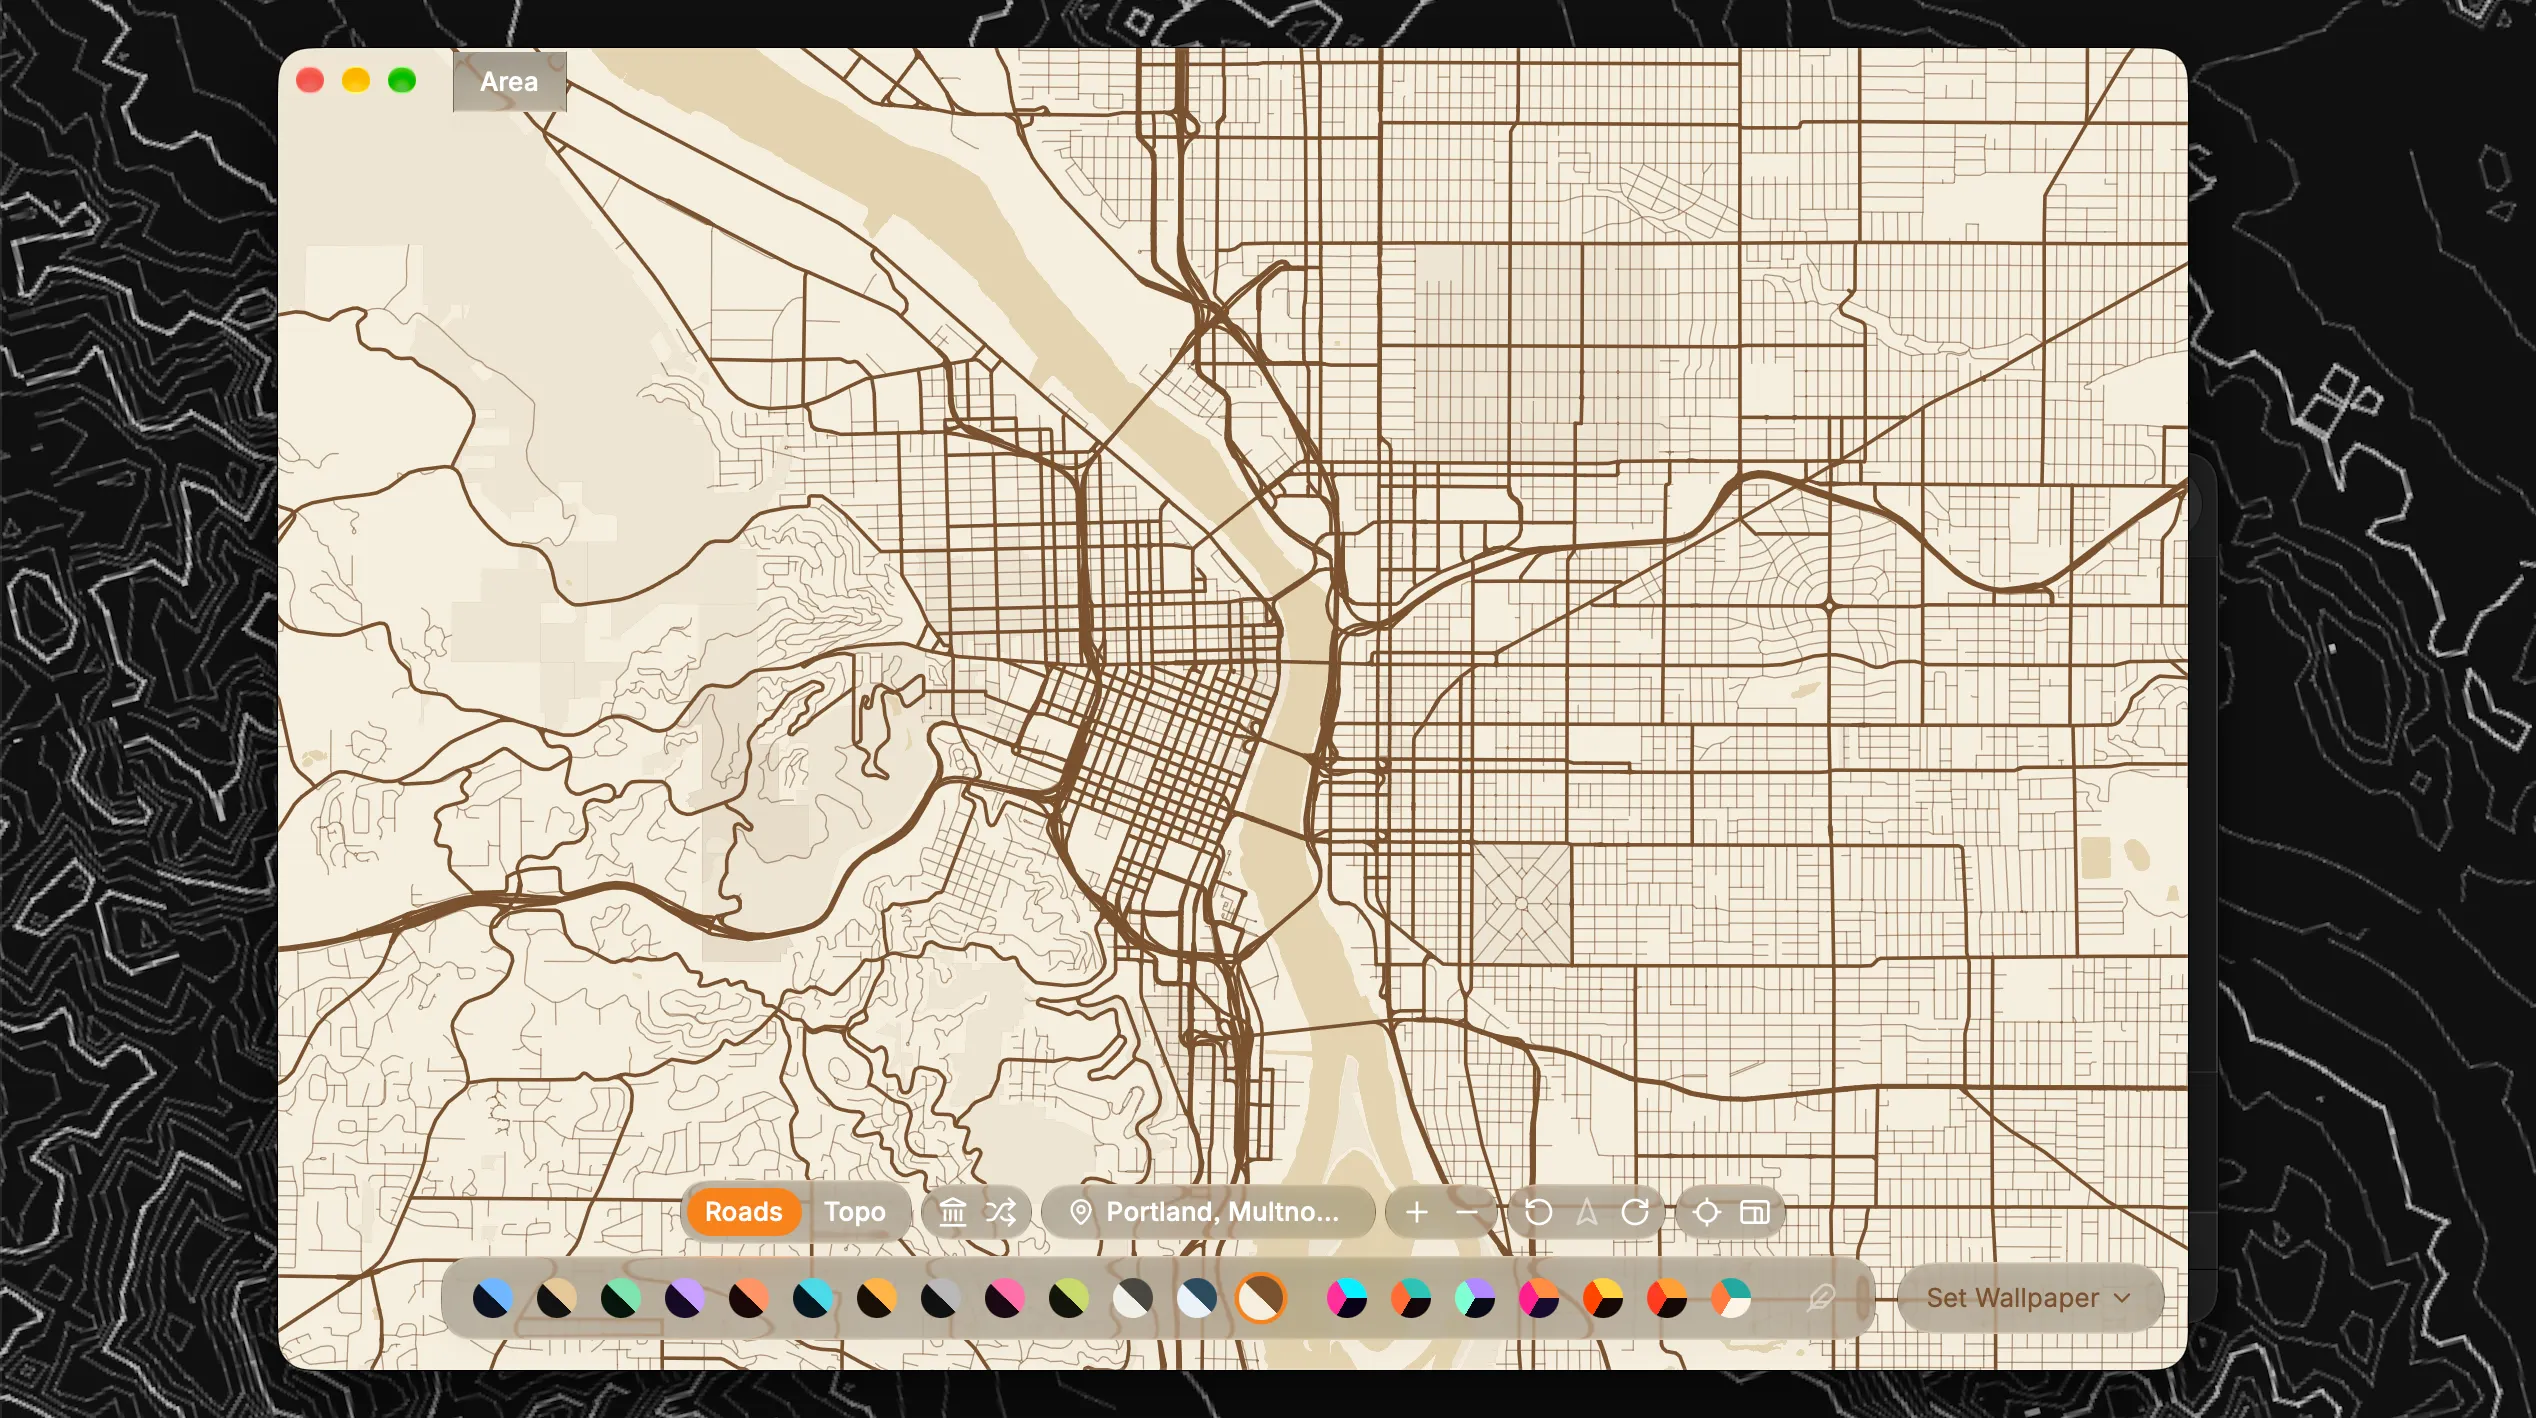The height and width of the screenshot is (1418, 2536).
Task: Zoom out with the minus icon
Action: coord(1466,1212)
